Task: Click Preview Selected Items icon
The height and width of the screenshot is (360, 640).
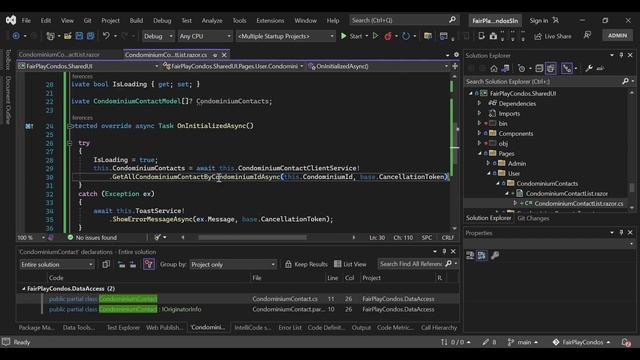Action: tap(600, 69)
